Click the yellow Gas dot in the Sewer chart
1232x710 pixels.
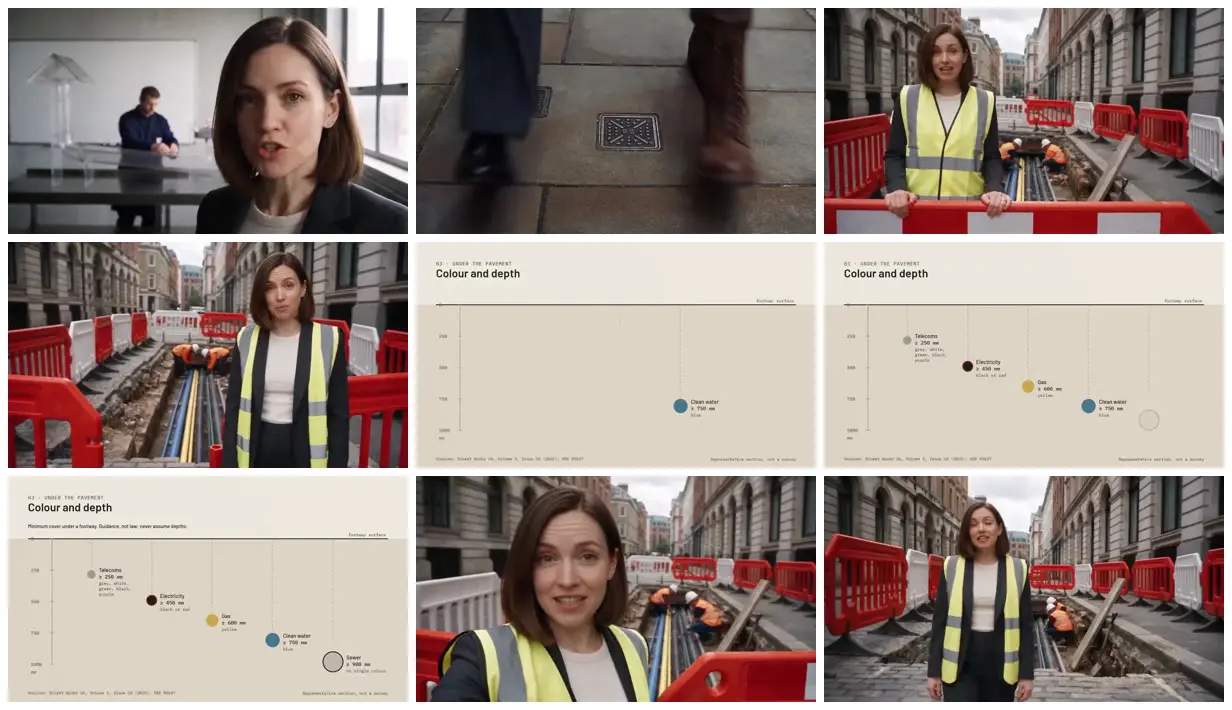coord(212,620)
